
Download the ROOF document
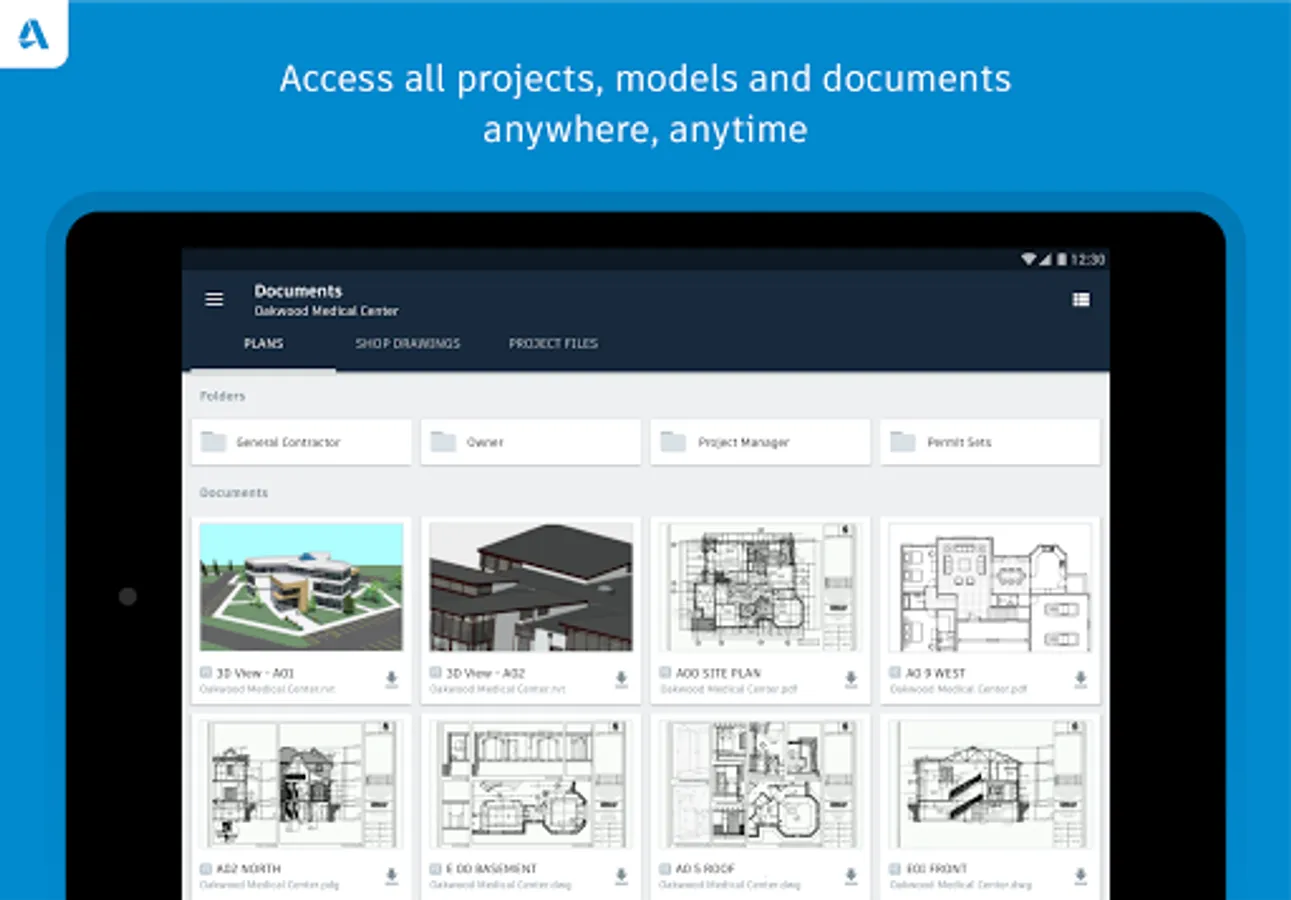click(851, 876)
